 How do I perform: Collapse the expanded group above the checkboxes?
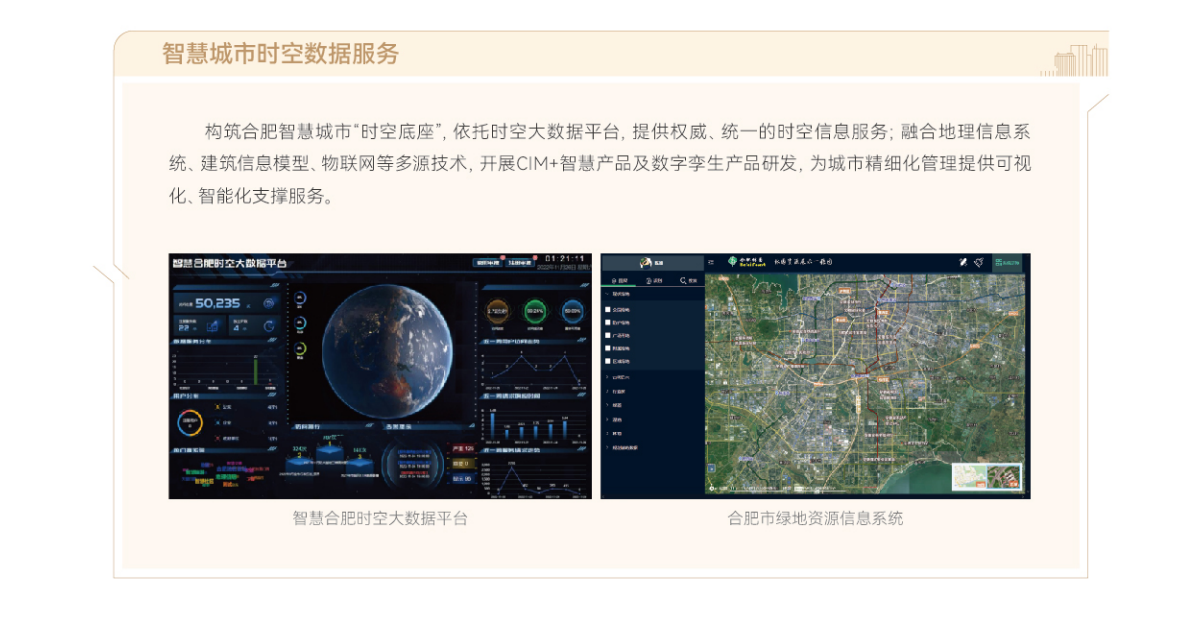point(608,294)
